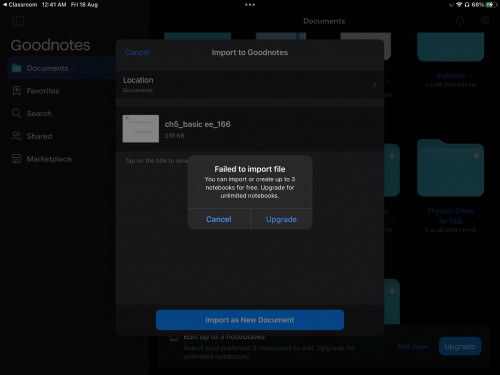Open notifications bell icon
Viewport: 500px width, 375px height.
[460, 21]
